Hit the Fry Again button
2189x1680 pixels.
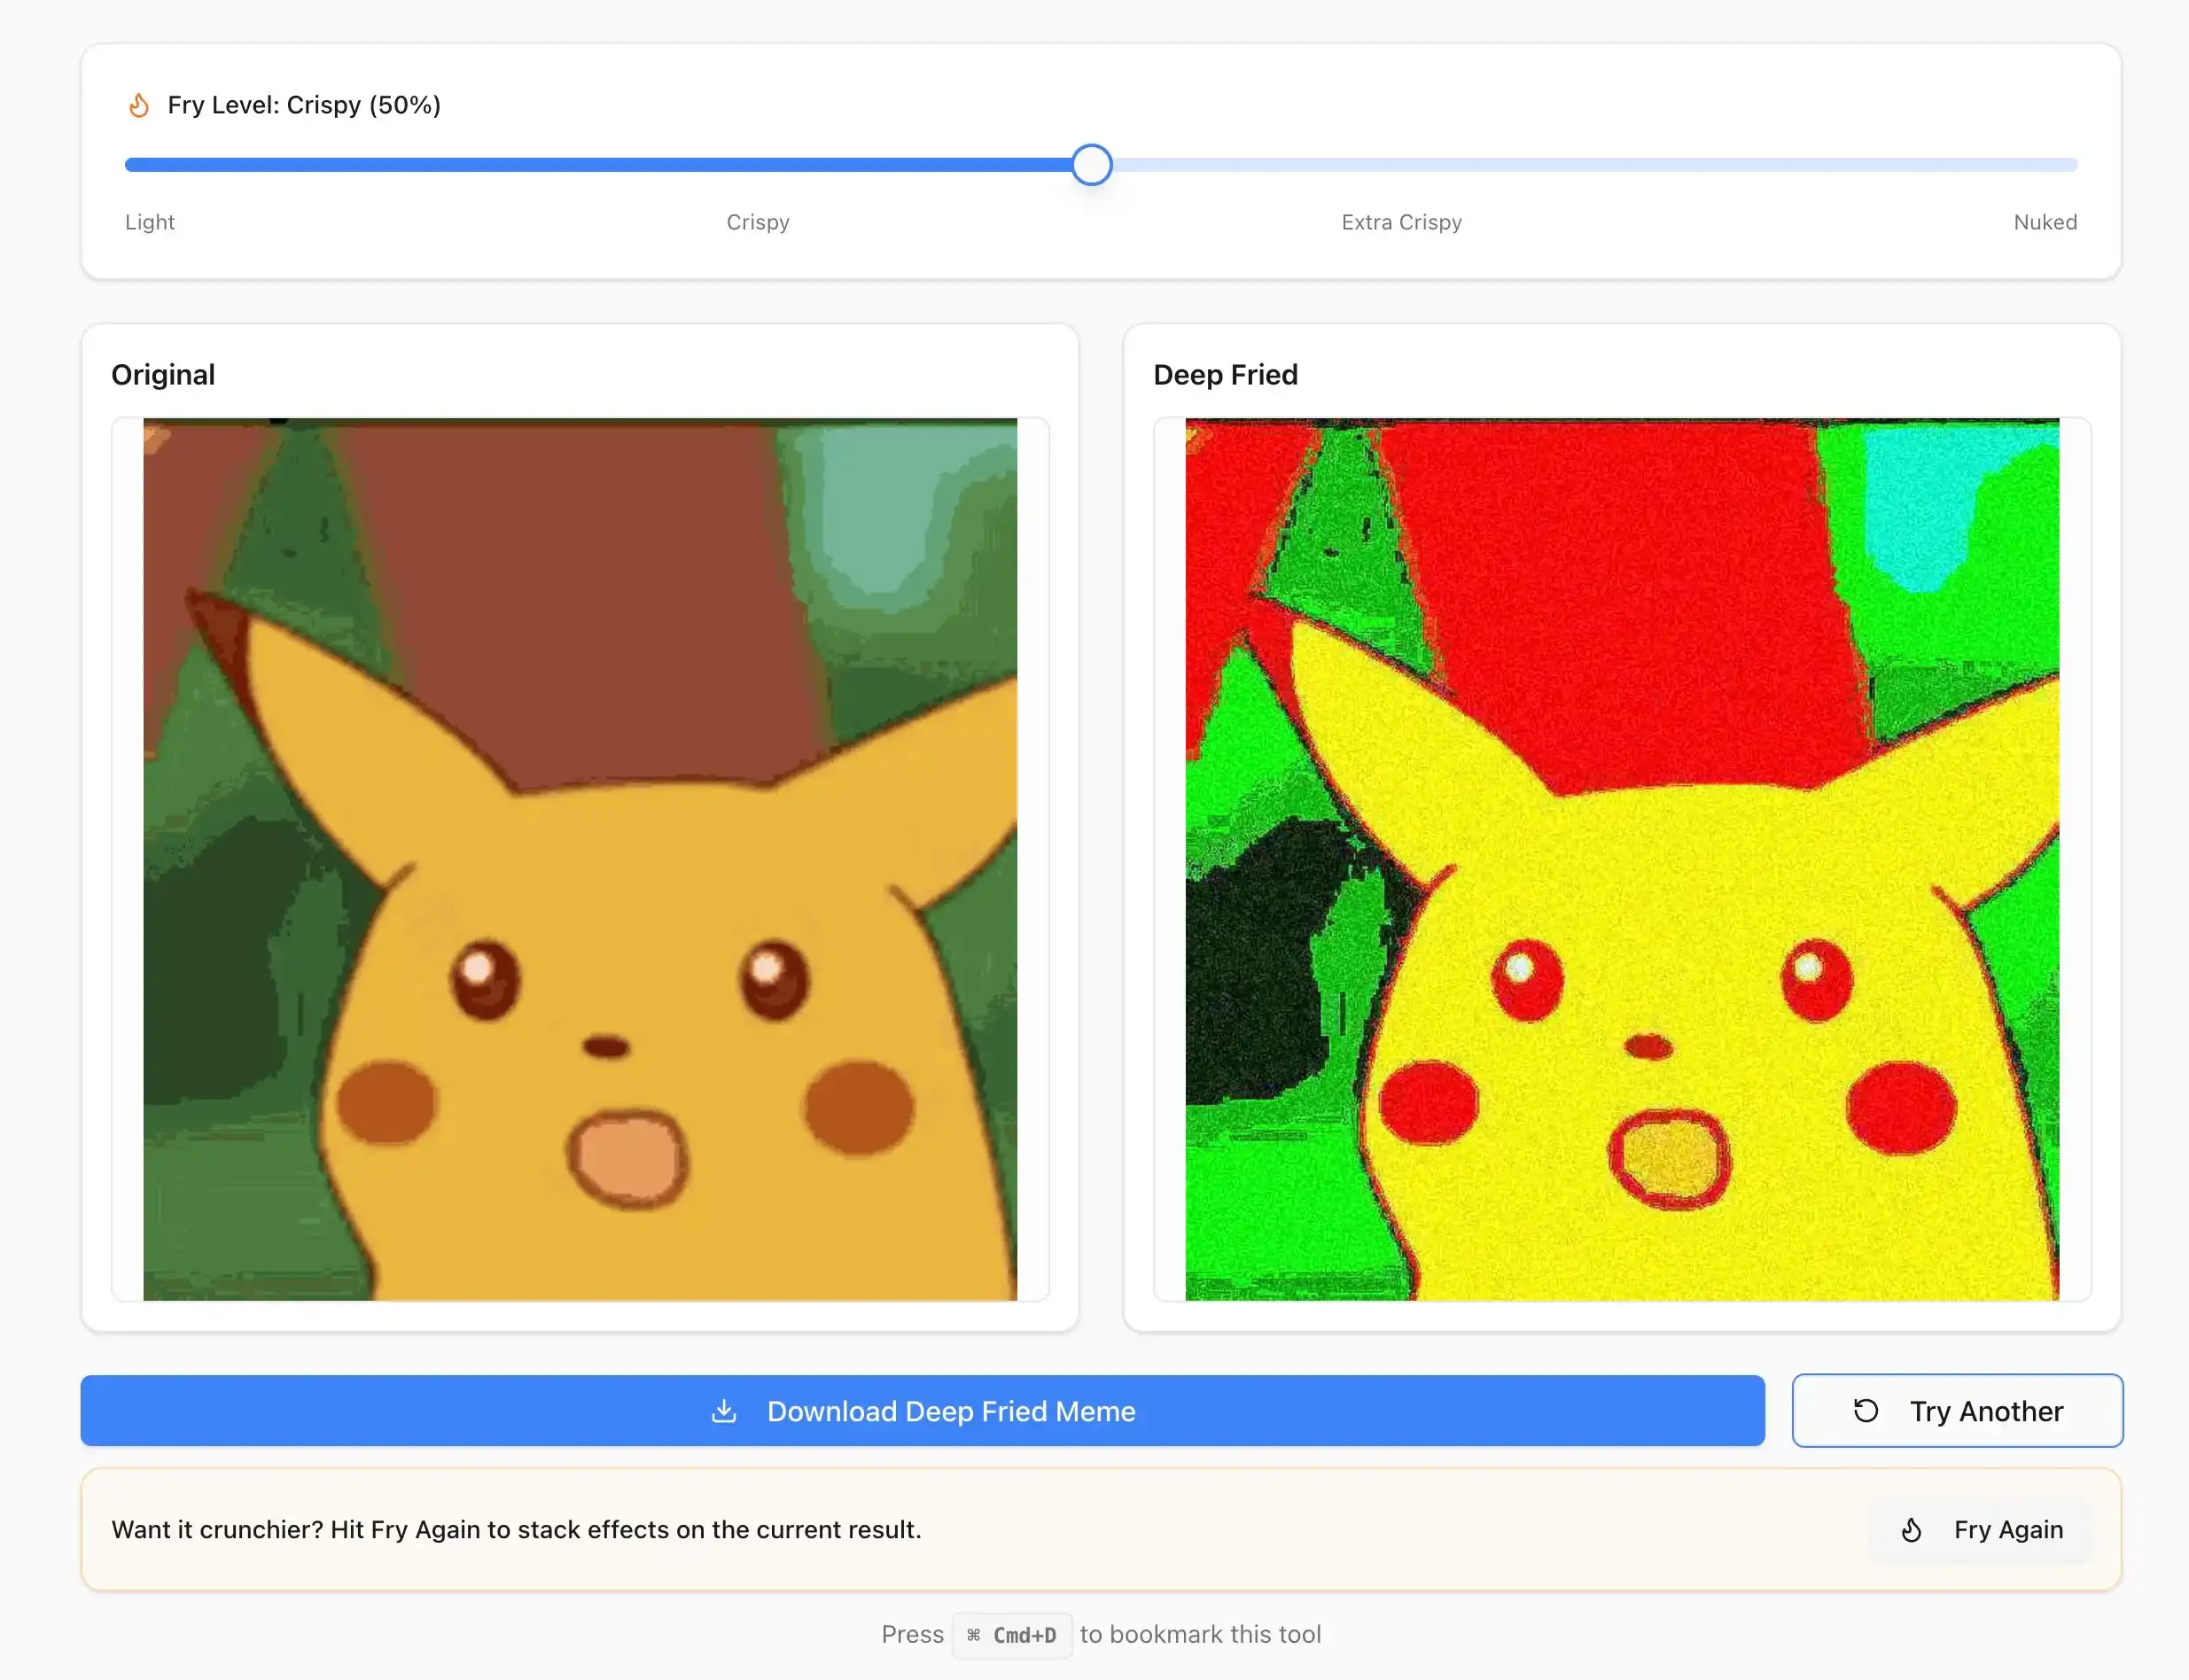pos(1980,1530)
